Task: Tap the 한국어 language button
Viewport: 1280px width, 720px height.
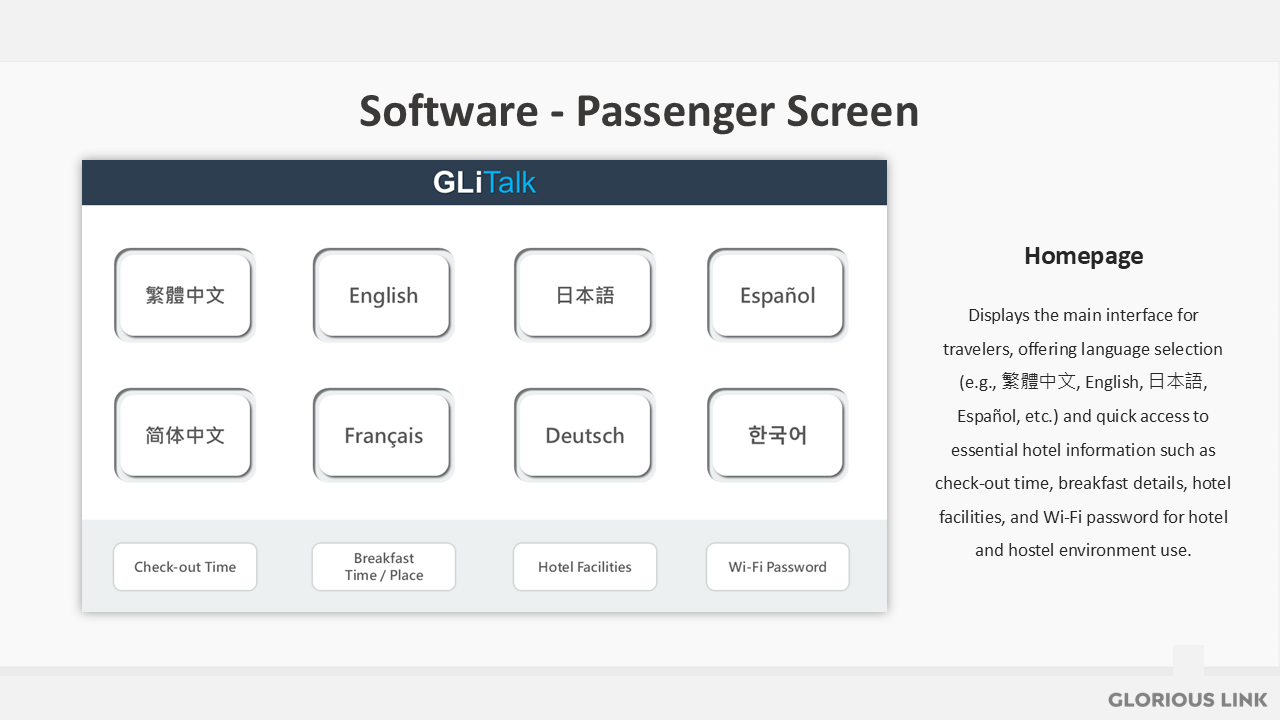Action: 777,435
